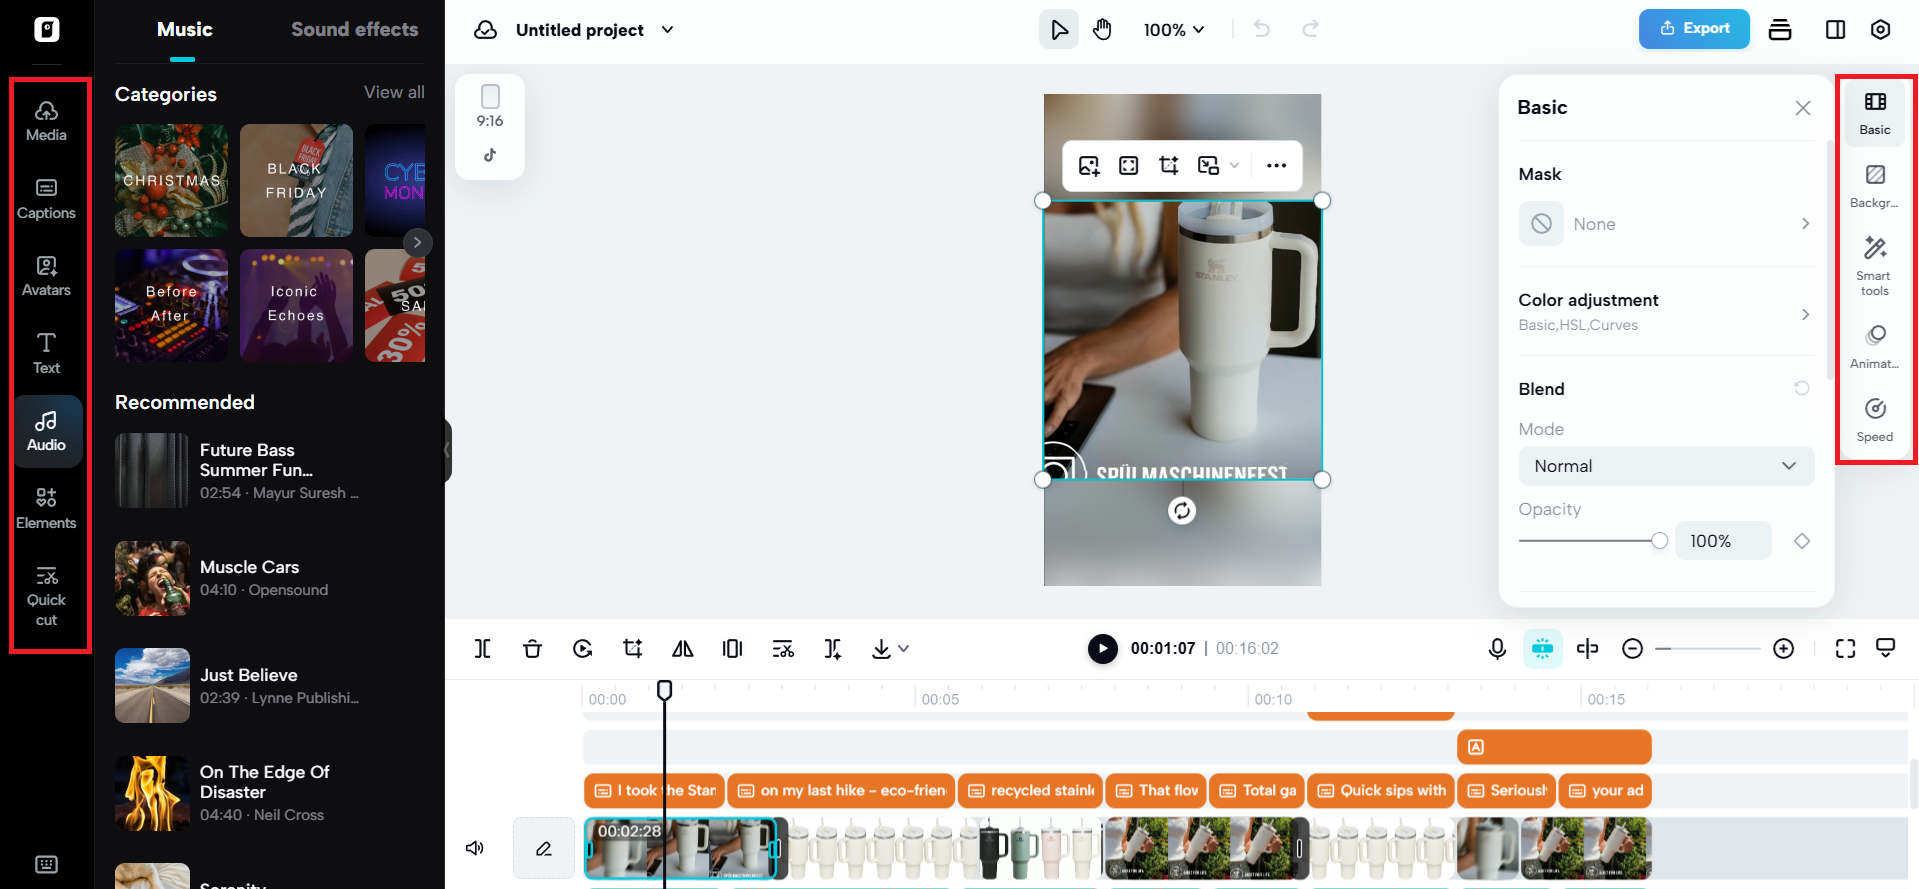Open the Captions panel in sidebar

click(46, 198)
